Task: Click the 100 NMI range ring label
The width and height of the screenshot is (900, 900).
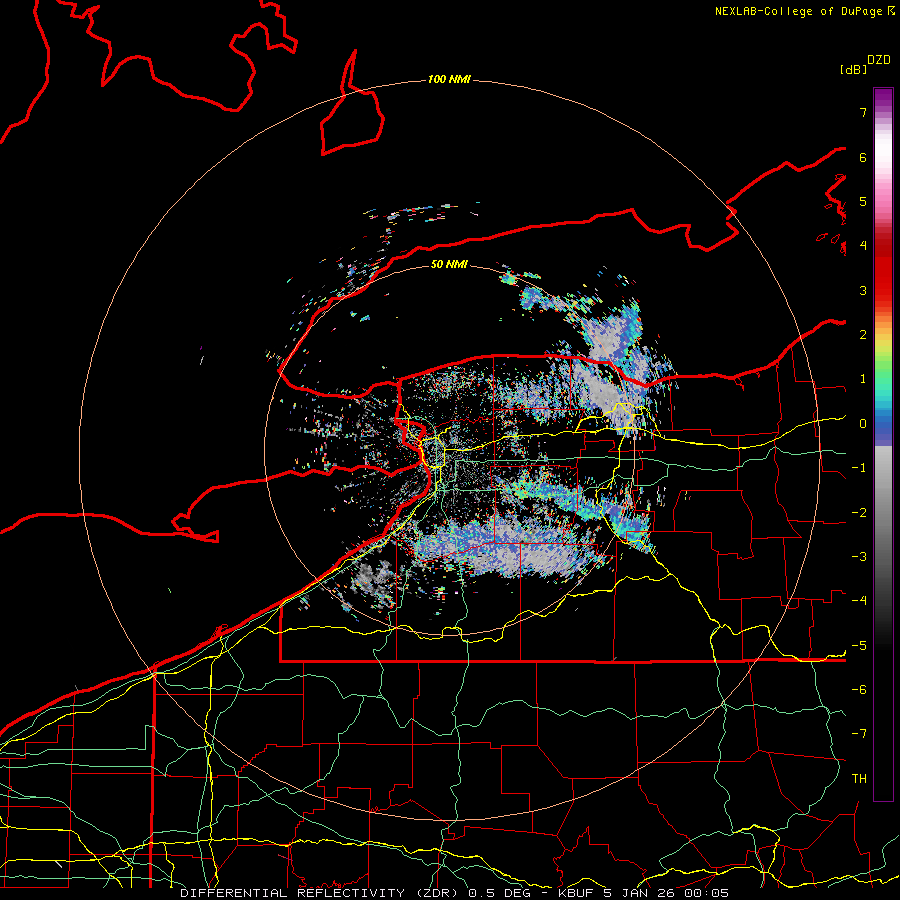Action: pos(449,79)
